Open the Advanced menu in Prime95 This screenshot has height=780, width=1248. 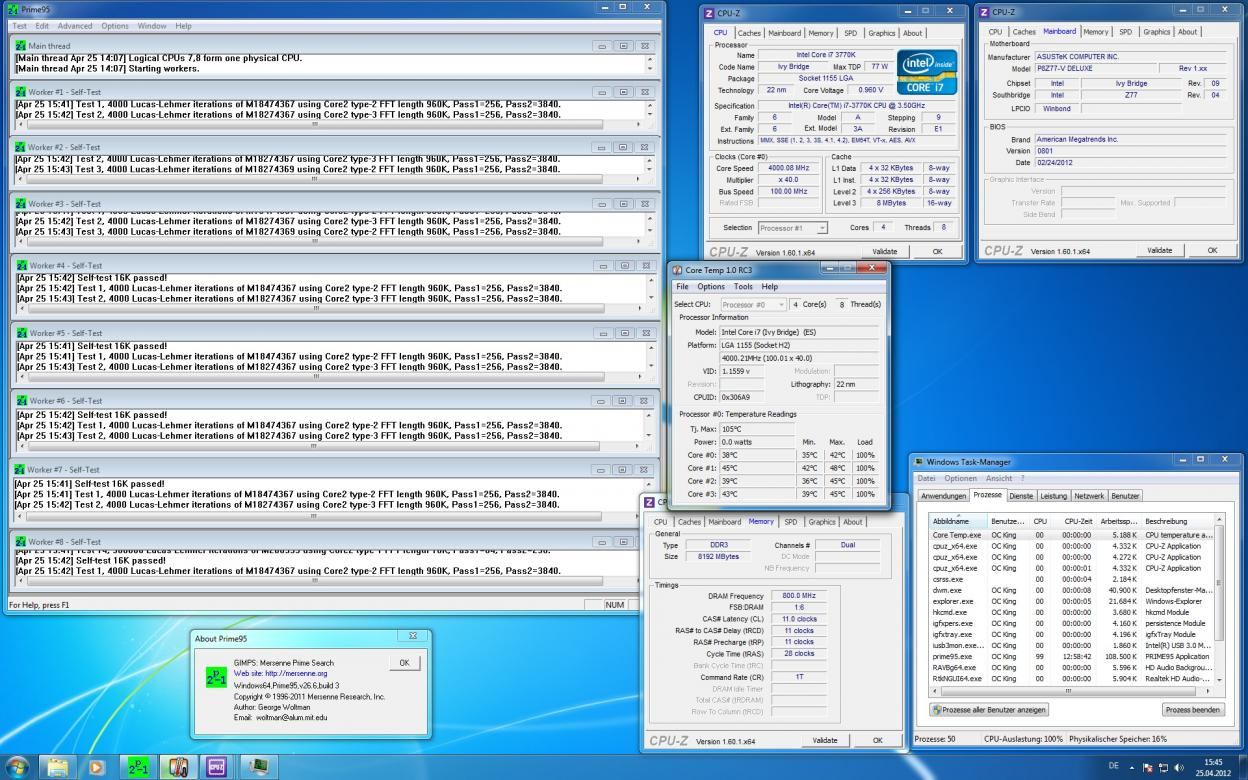75,25
